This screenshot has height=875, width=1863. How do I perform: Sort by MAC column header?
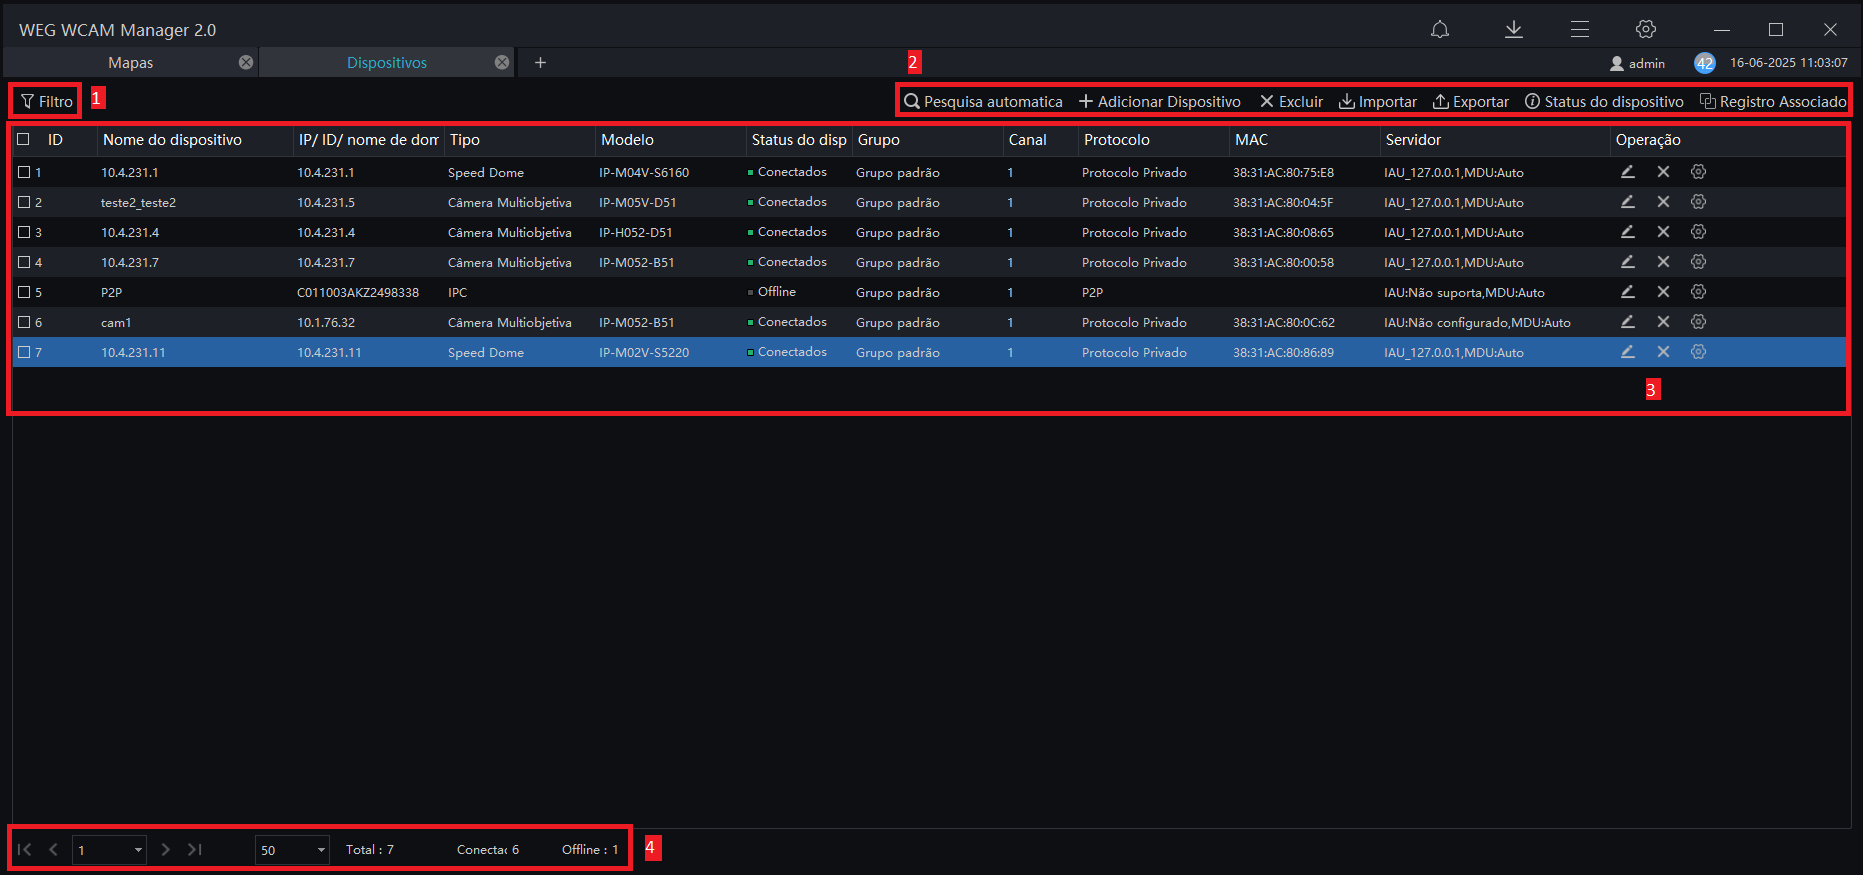(1304, 140)
